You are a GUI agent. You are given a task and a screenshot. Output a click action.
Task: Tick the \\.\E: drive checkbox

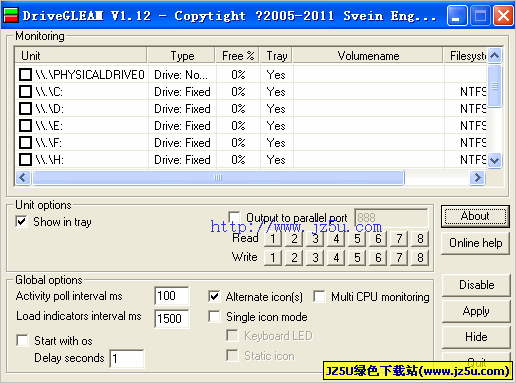(x=25, y=125)
